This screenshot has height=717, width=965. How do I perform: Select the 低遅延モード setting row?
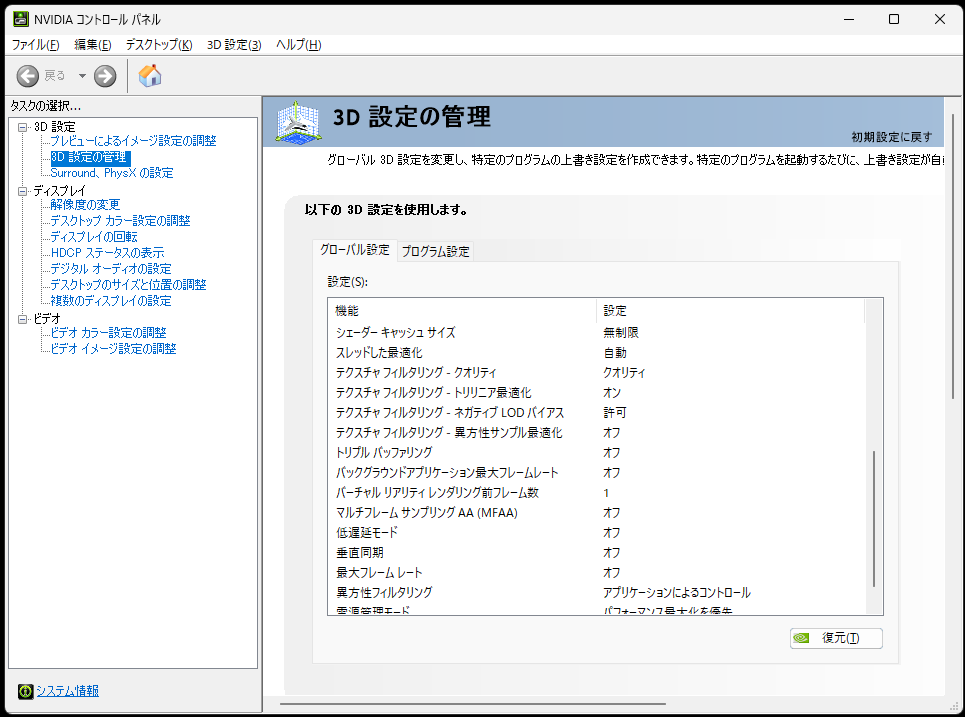click(596, 533)
